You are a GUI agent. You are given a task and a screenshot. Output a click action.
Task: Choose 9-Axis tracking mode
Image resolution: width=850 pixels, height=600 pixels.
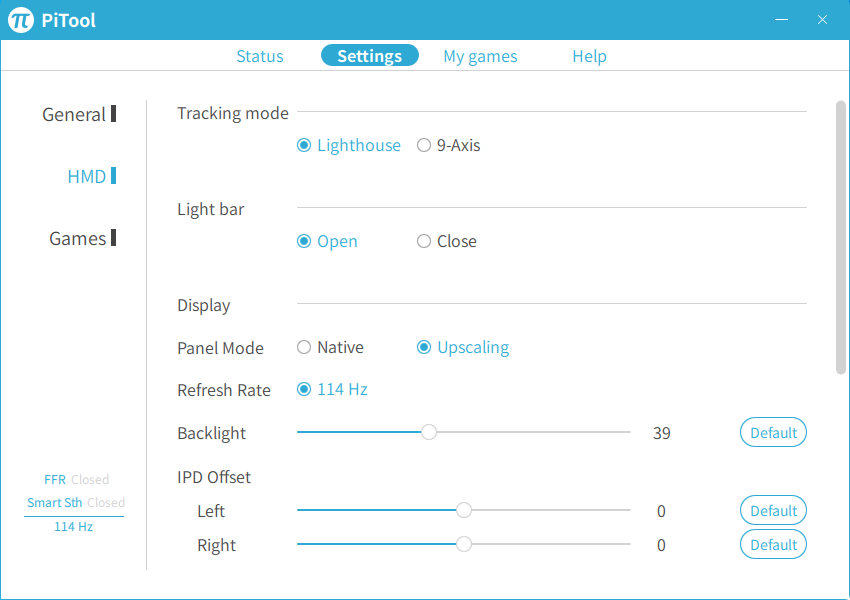pyautogui.click(x=448, y=145)
